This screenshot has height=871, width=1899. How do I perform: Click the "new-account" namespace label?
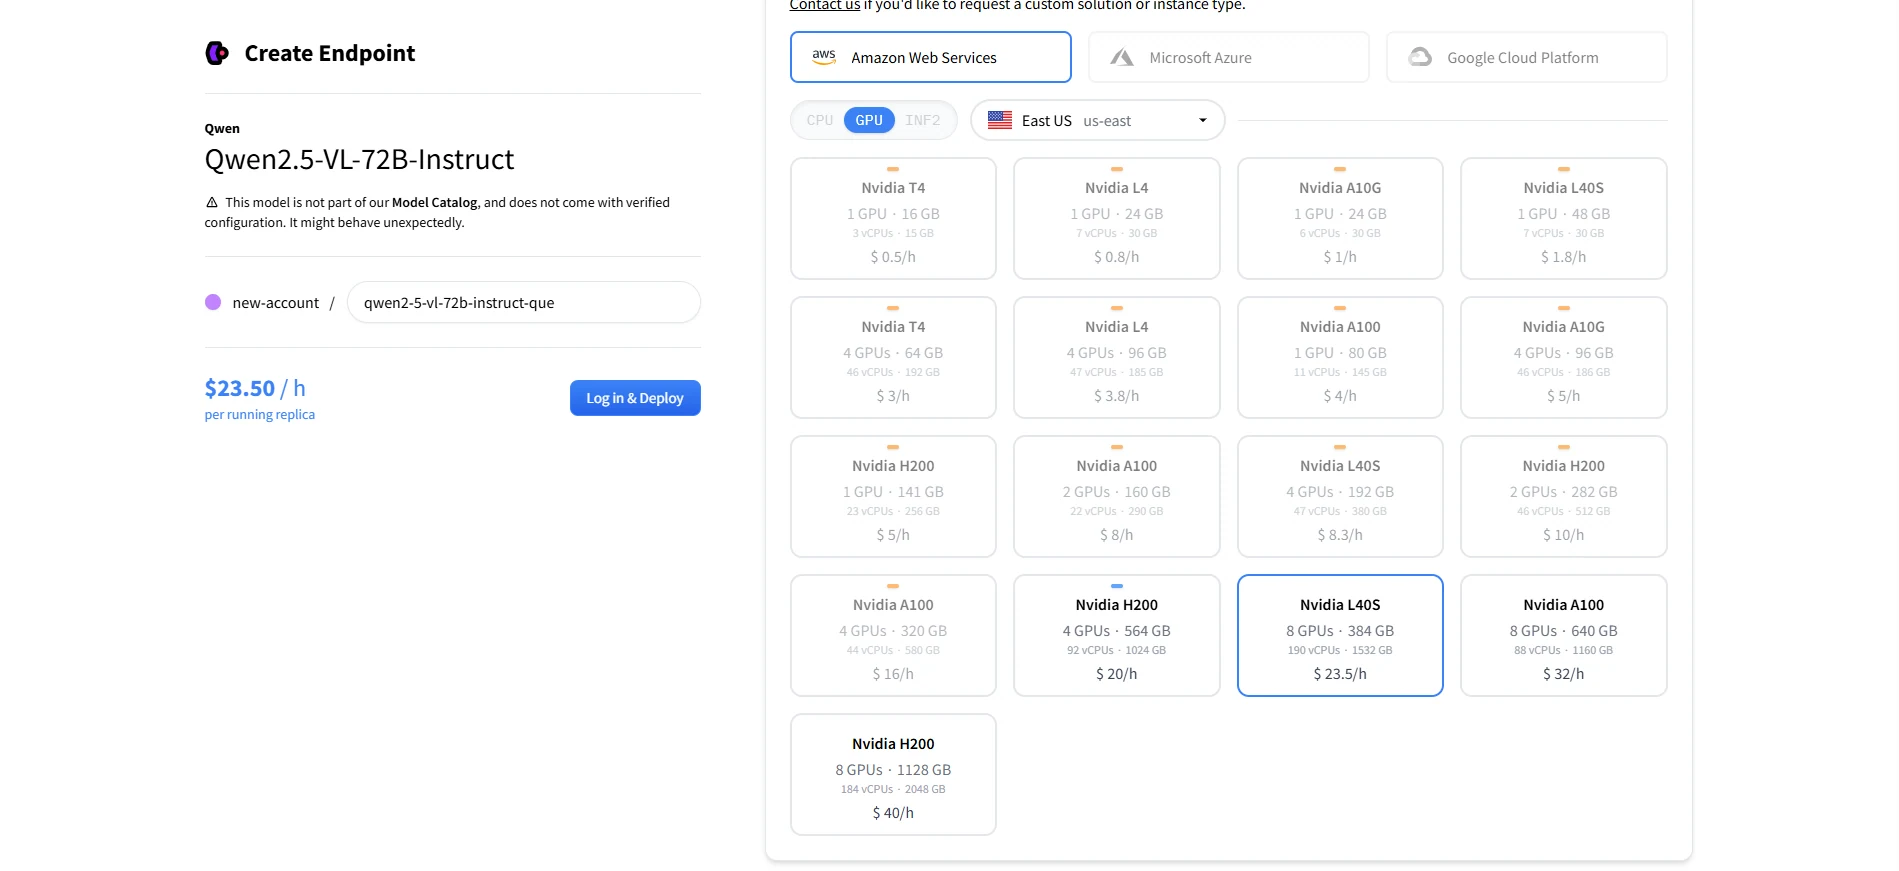(276, 303)
